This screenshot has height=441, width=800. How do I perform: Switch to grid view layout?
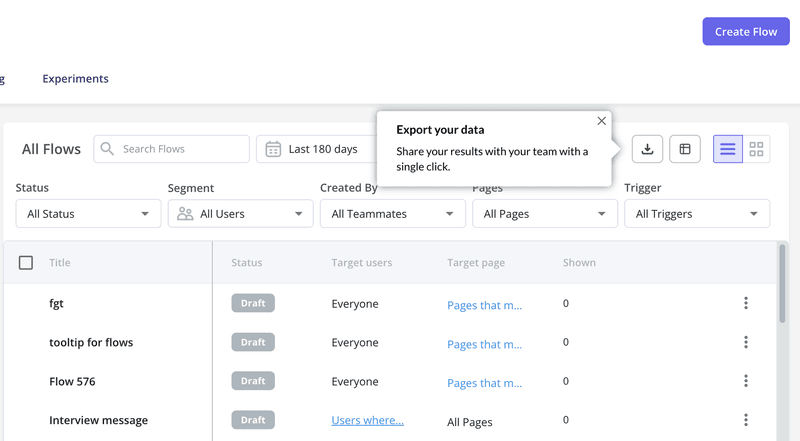[x=756, y=149]
